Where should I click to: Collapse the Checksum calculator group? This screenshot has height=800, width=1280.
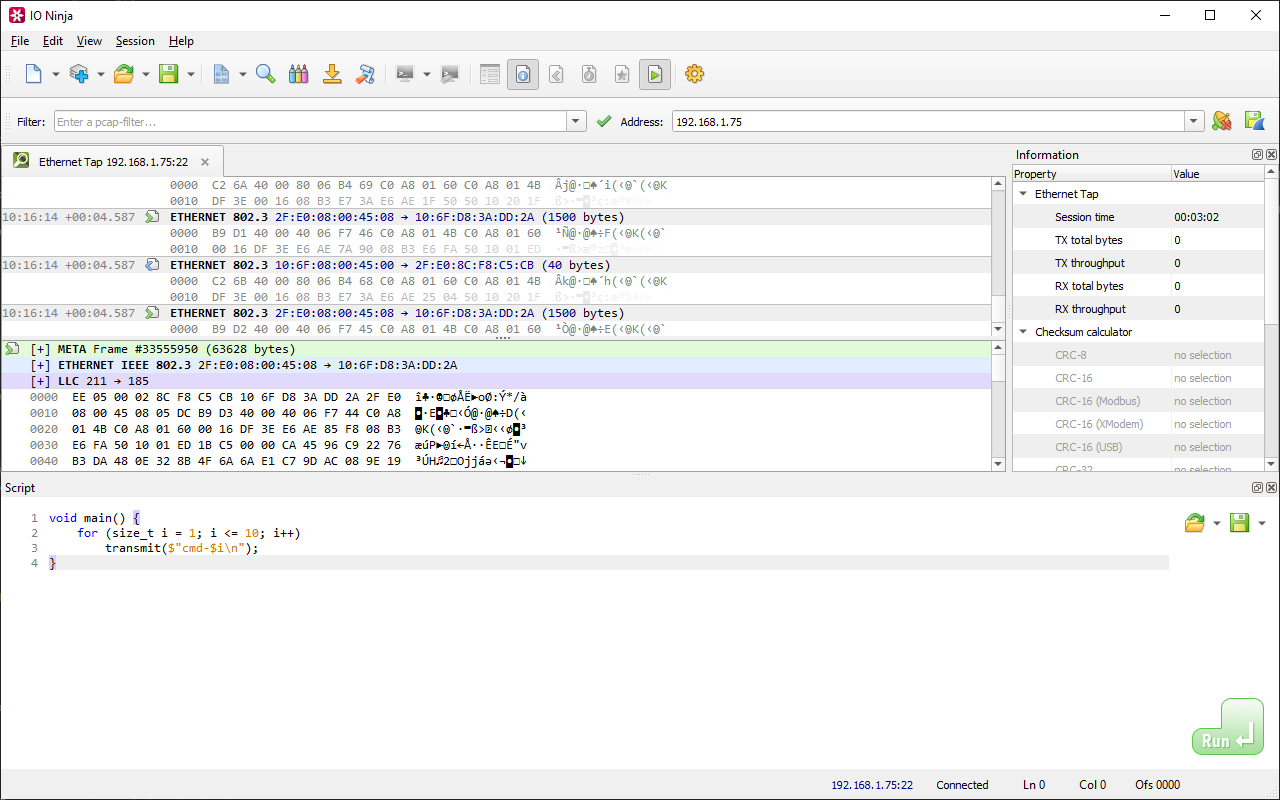pyautogui.click(x=1023, y=332)
